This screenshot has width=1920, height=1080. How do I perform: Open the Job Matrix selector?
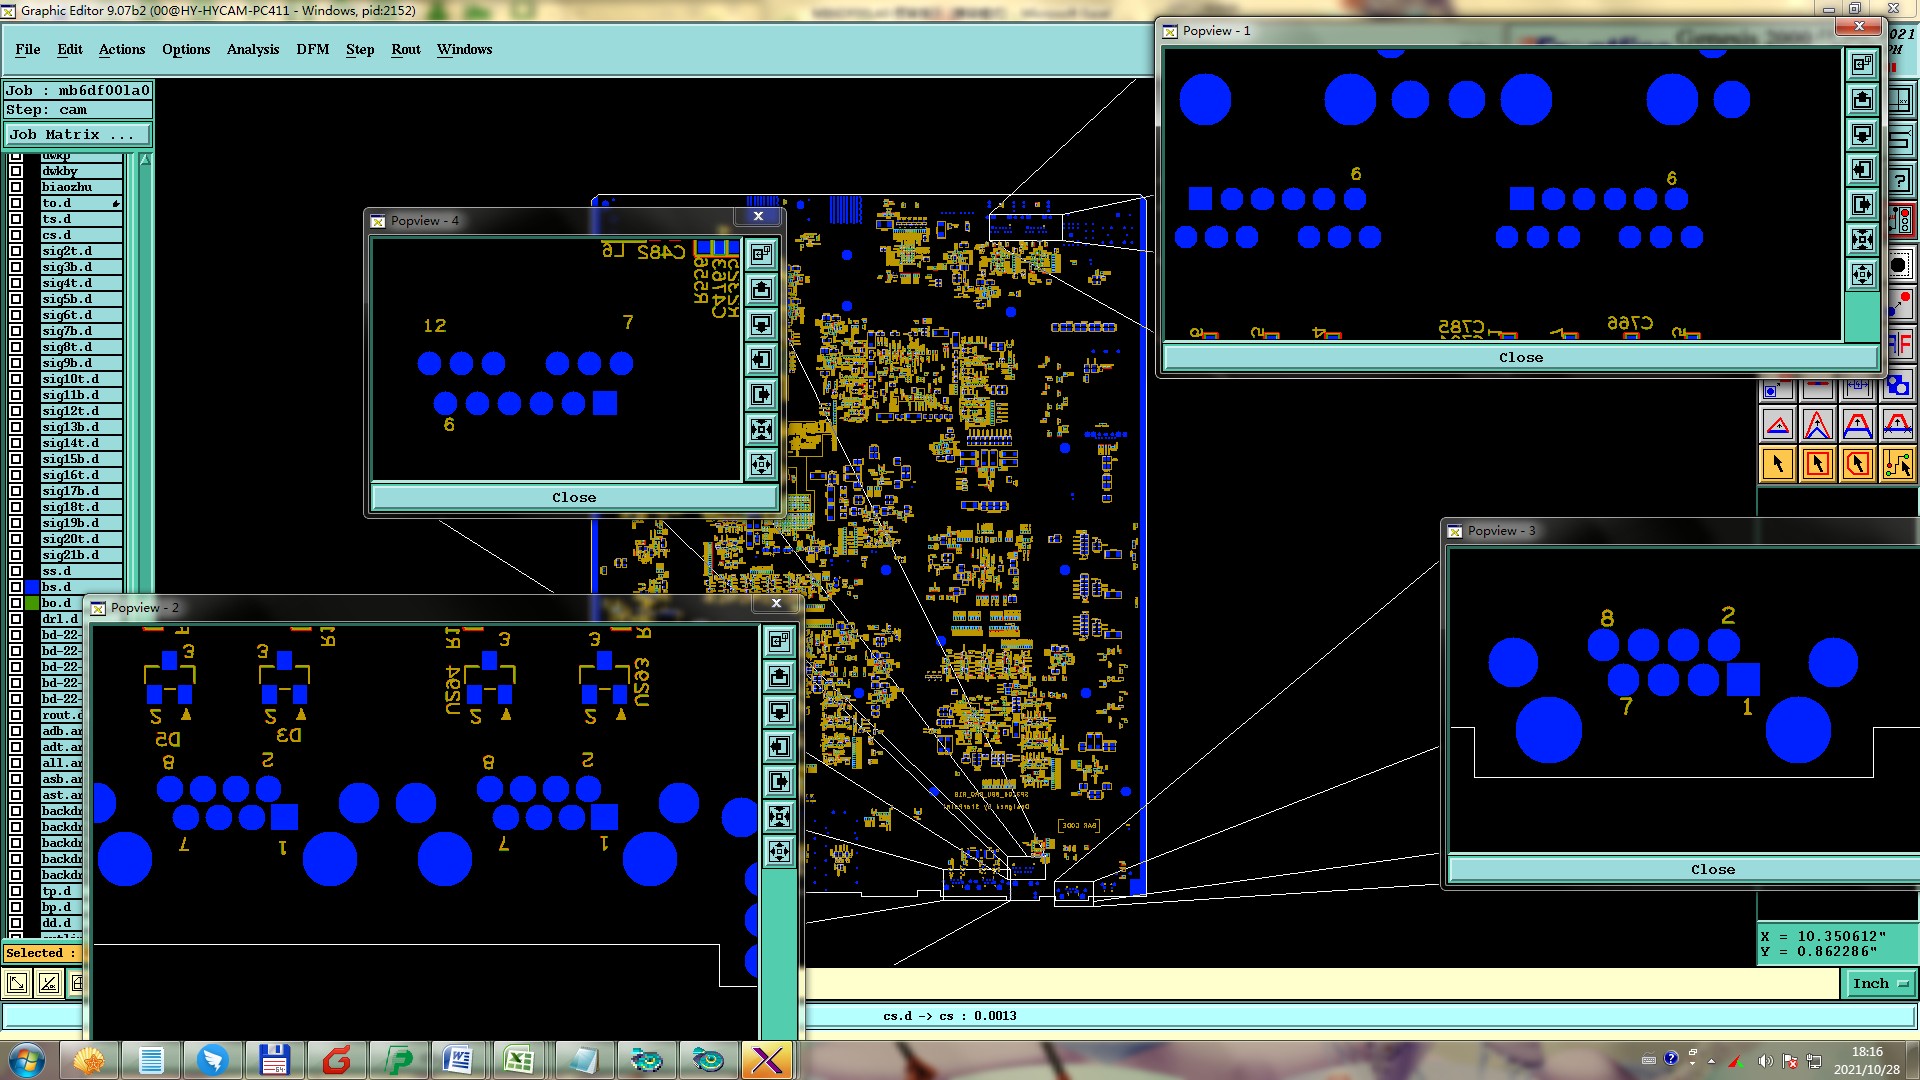[78, 134]
